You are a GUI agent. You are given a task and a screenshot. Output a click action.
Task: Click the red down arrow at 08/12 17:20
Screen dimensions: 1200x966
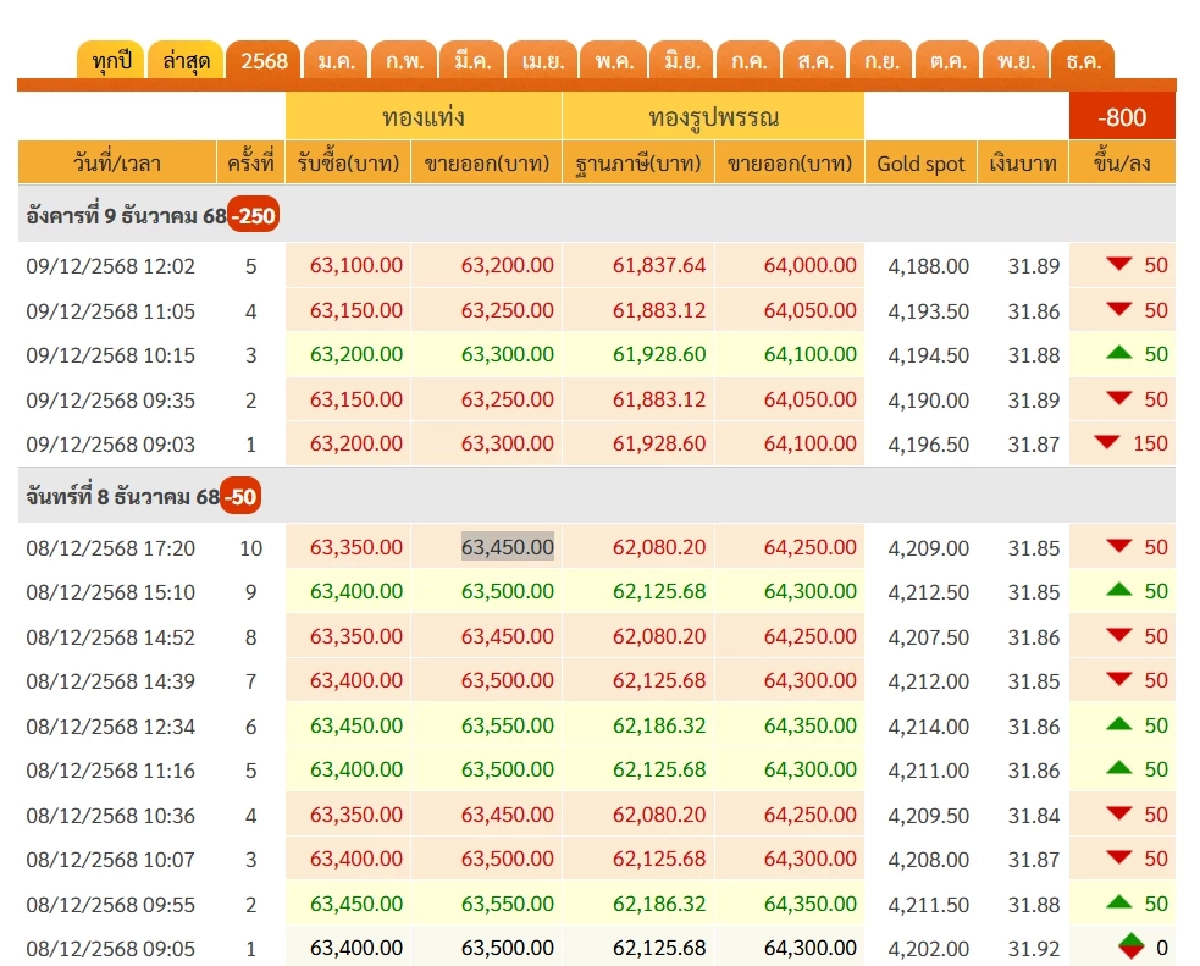1119,546
